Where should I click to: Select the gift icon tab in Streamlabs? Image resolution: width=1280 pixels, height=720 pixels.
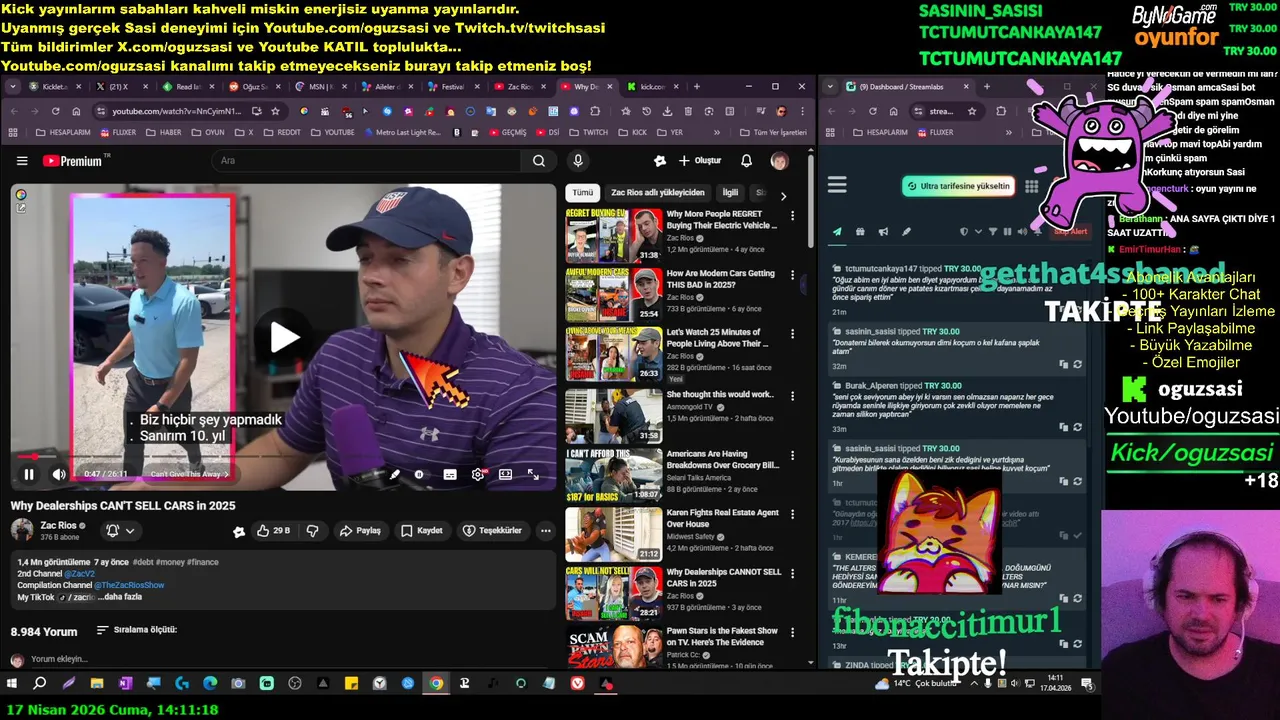(x=860, y=232)
